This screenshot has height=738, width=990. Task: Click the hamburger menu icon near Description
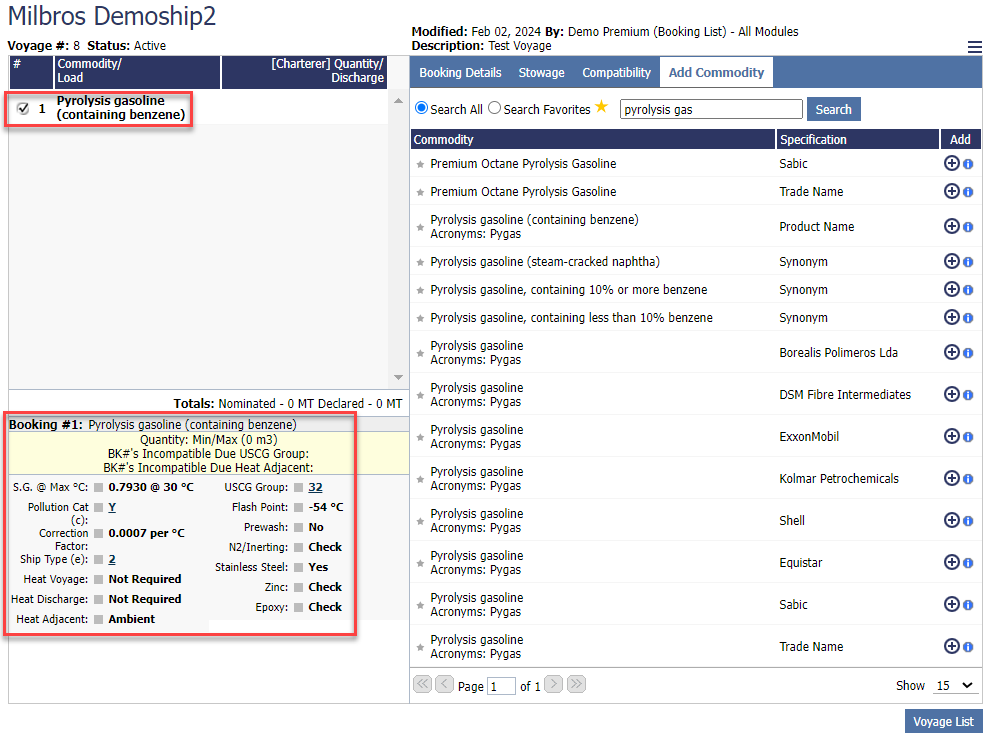974,47
